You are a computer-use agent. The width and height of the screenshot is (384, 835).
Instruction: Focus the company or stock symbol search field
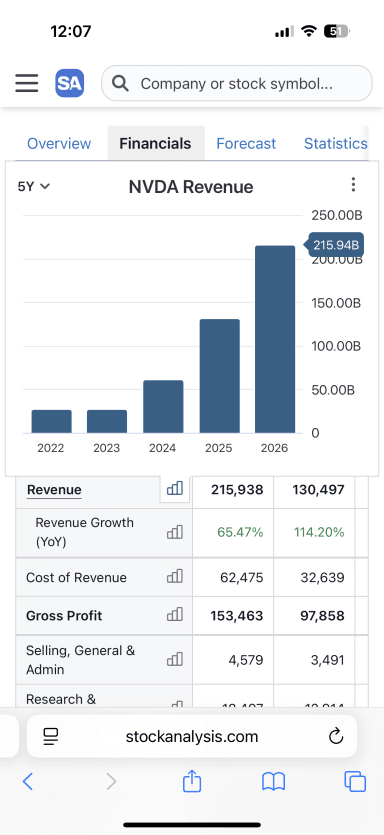(x=236, y=83)
